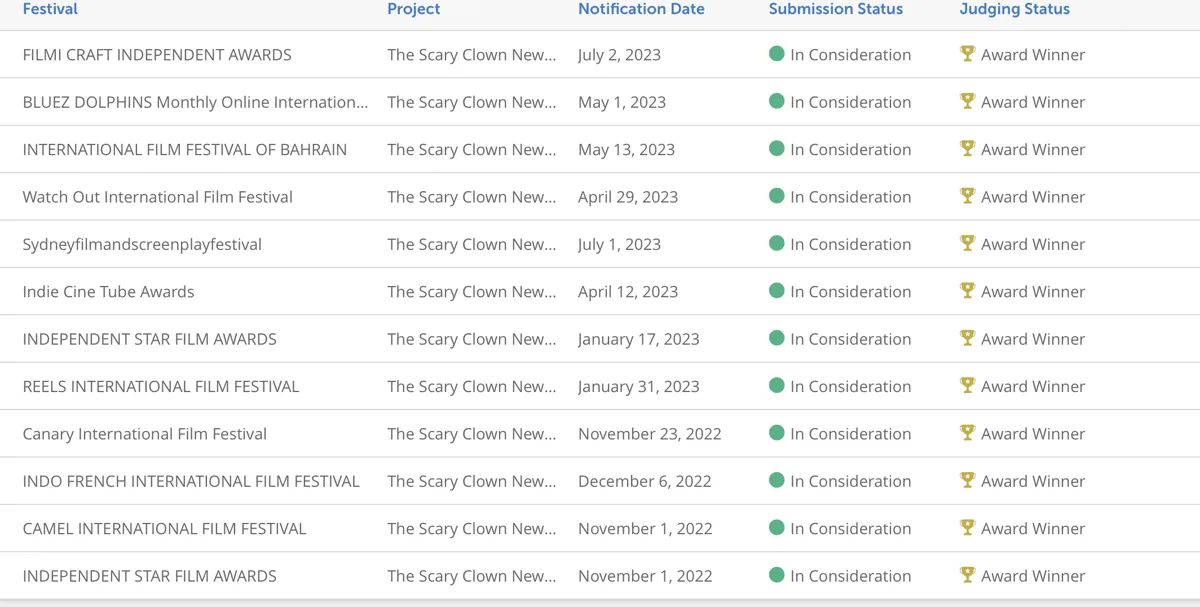
Task: Select the CAMEL INTERNATIONAL FILM FESTIVAL trophy icon
Action: (967, 526)
